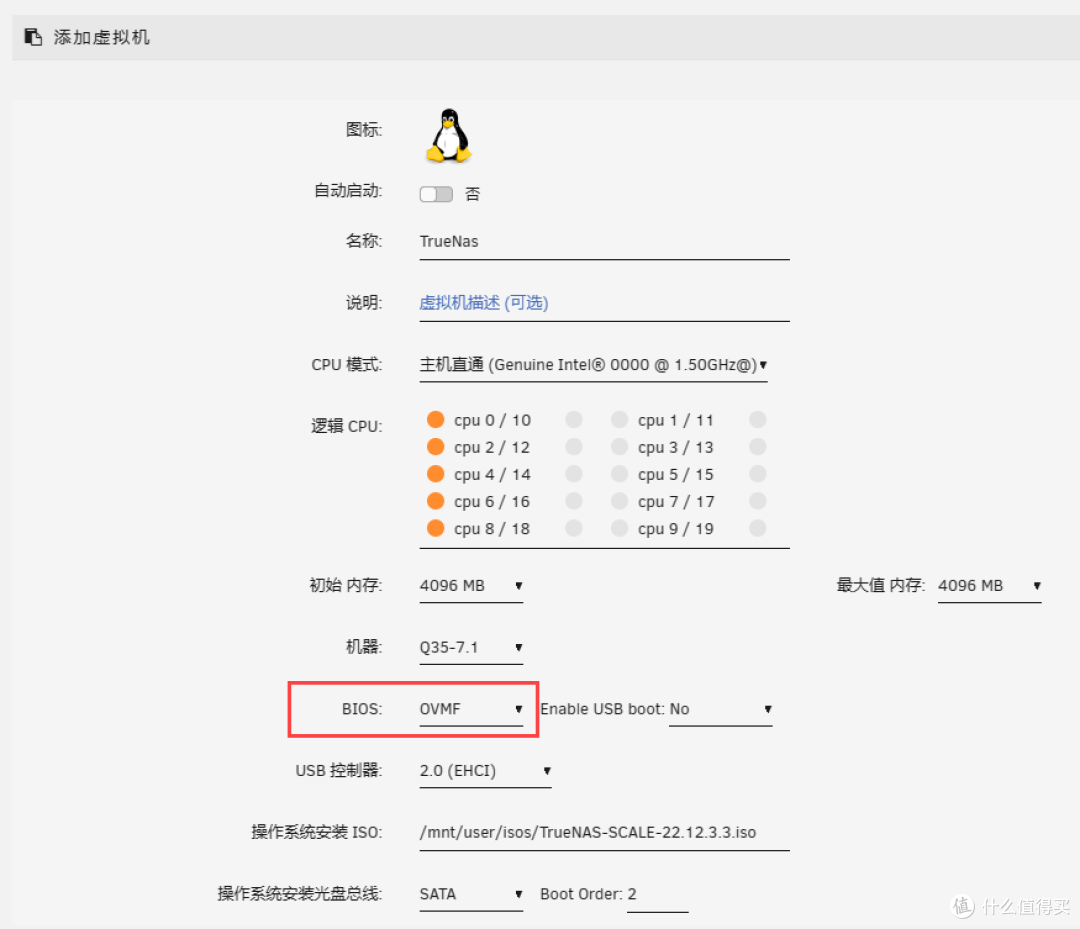Click the 逻辑 CPU: label
The width and height of the screenshot is (1080, 929).
pyautogui.click(x=346, y=426)
